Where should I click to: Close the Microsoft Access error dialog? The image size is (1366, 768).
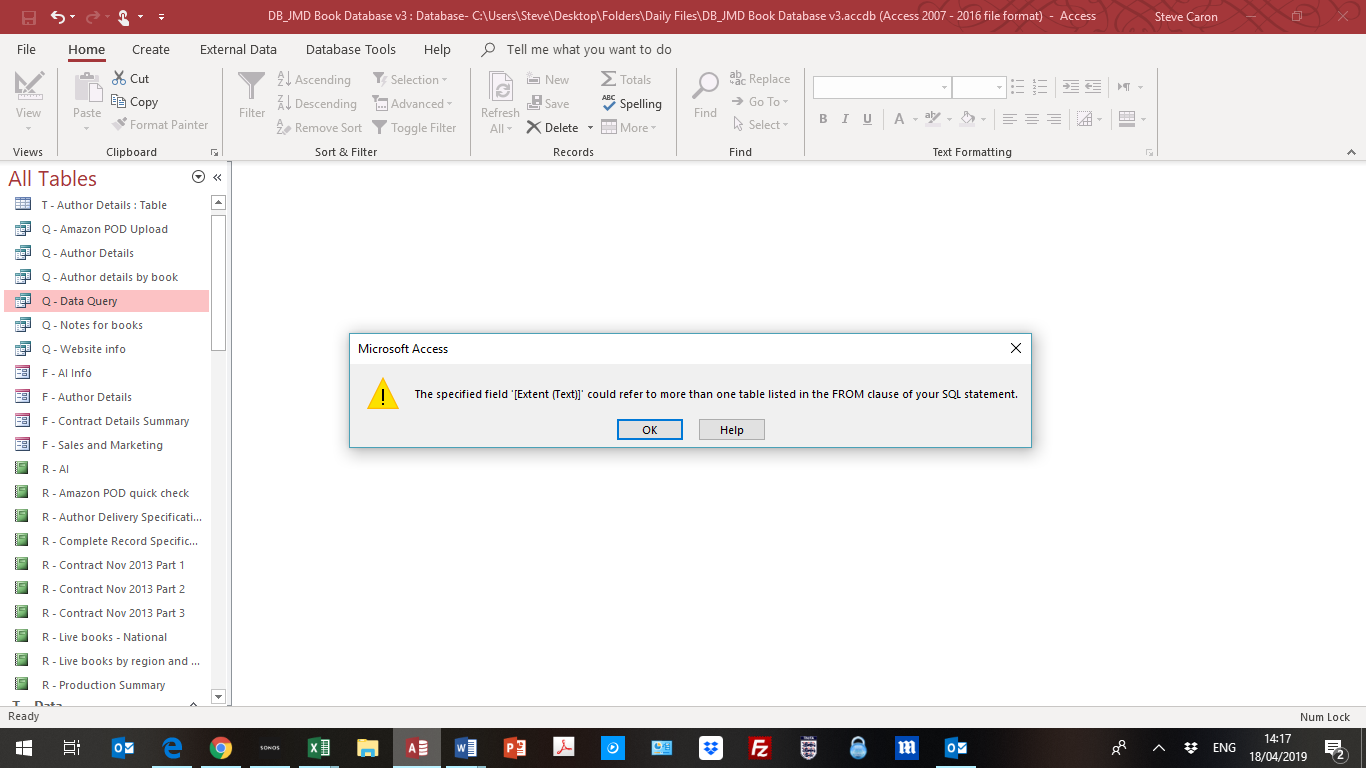coord(1015,348)
